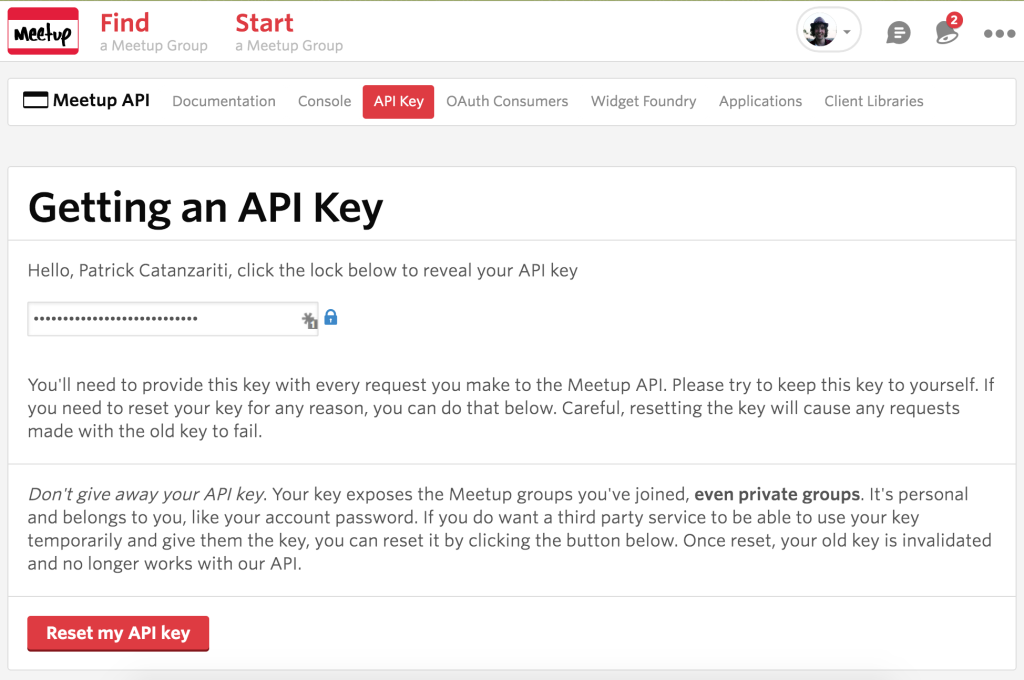The width and height of the screenshot is (1024, 680).
Task: Click the lock icon to reveal key
Action: [331, 318]
